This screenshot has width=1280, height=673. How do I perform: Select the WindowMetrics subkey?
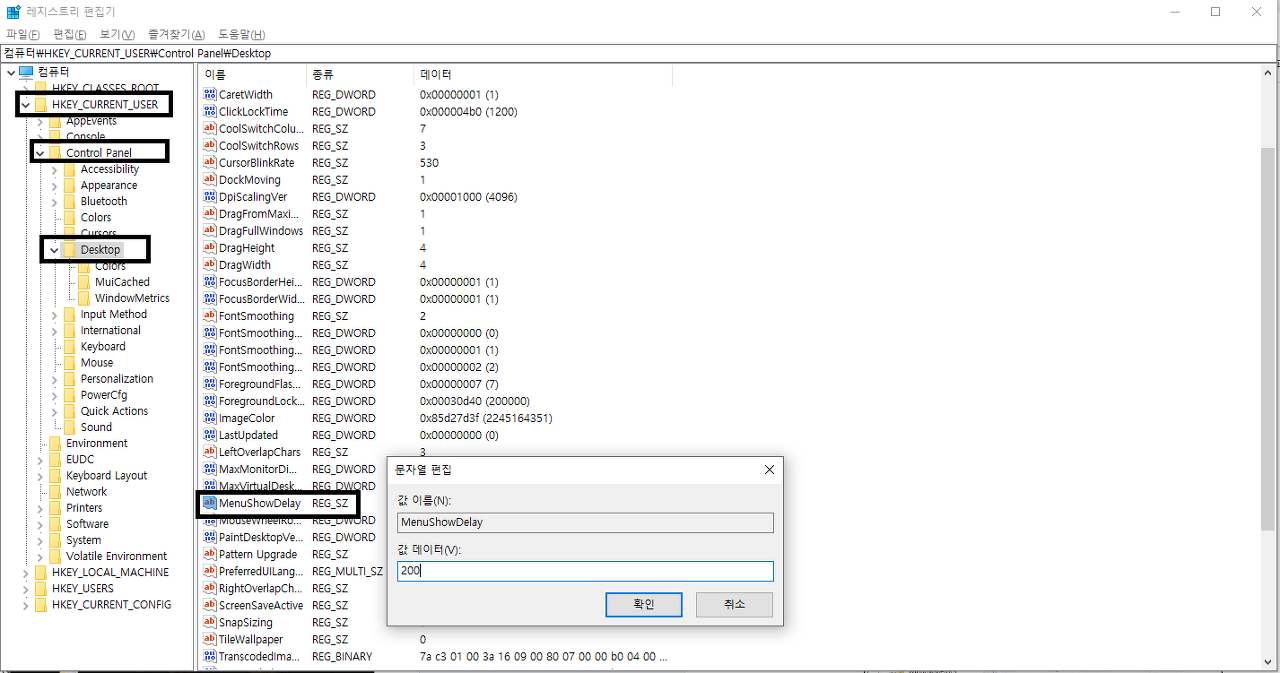click(132, 298)
